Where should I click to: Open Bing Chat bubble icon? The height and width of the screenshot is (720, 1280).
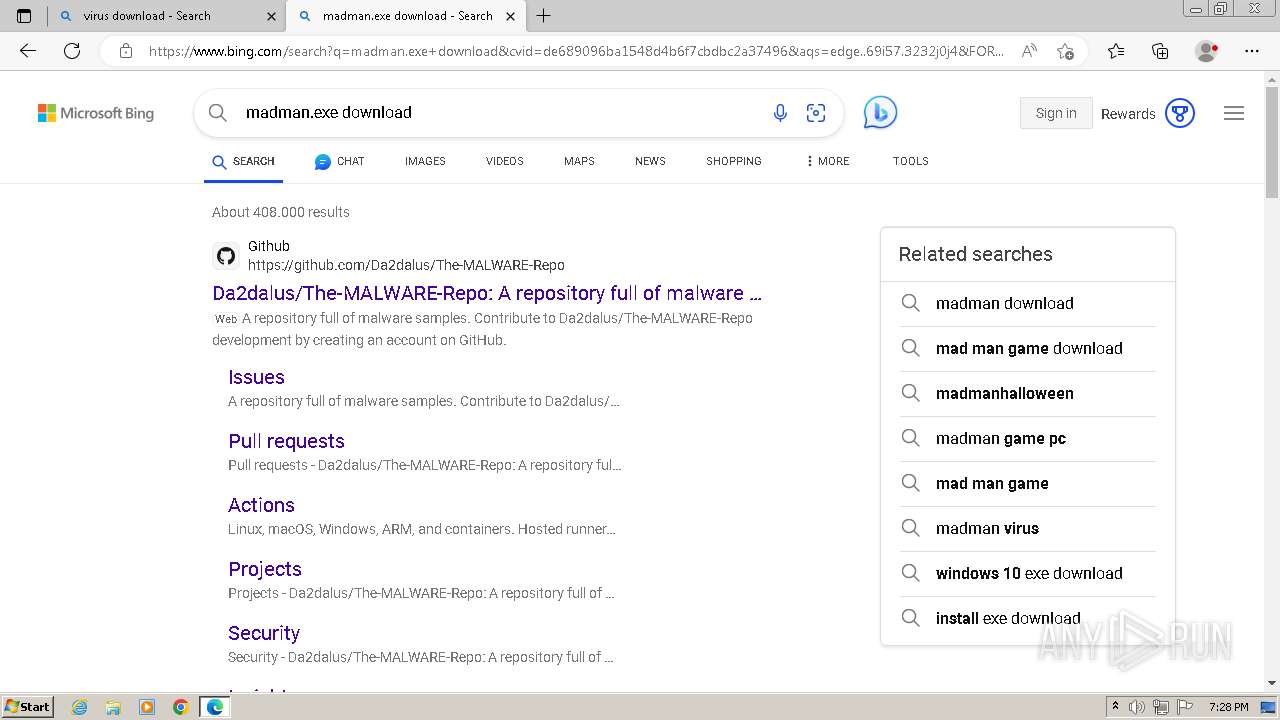tap(880, 112)
